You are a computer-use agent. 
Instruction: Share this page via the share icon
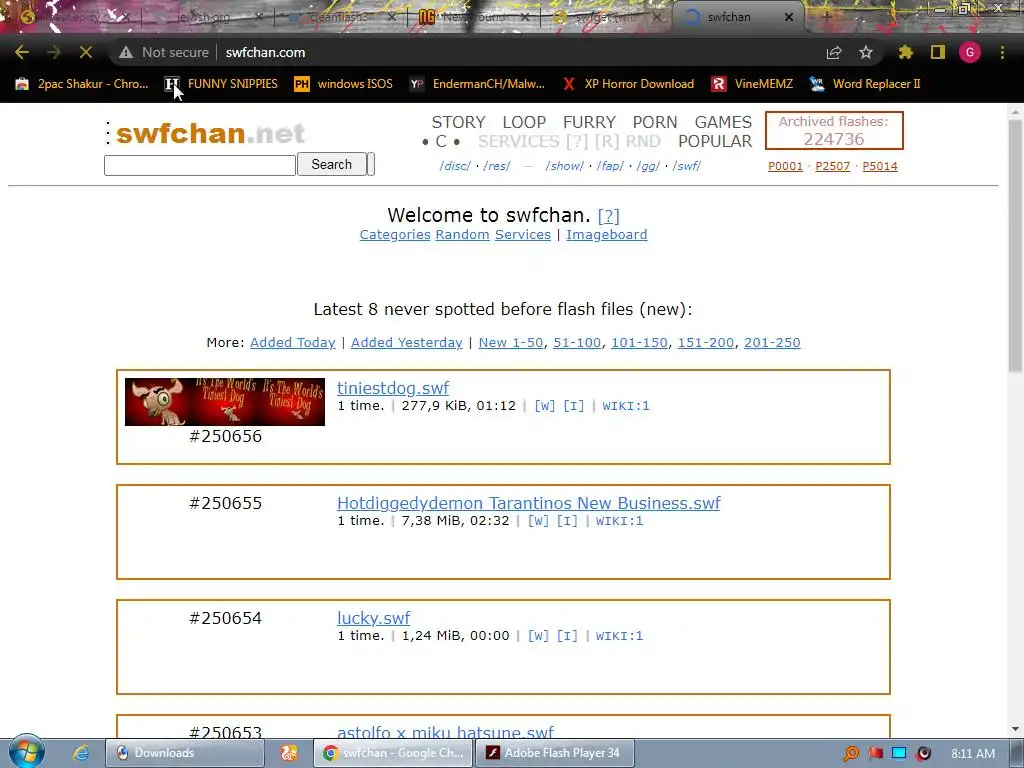click(x=834, y=52)
